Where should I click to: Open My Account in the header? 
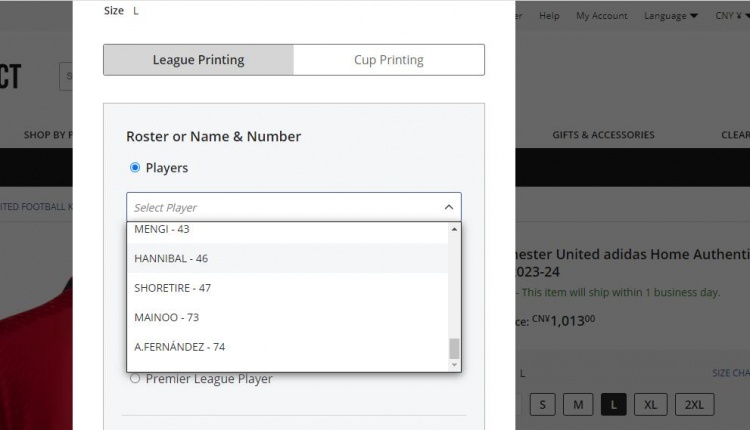pos(602,16)
